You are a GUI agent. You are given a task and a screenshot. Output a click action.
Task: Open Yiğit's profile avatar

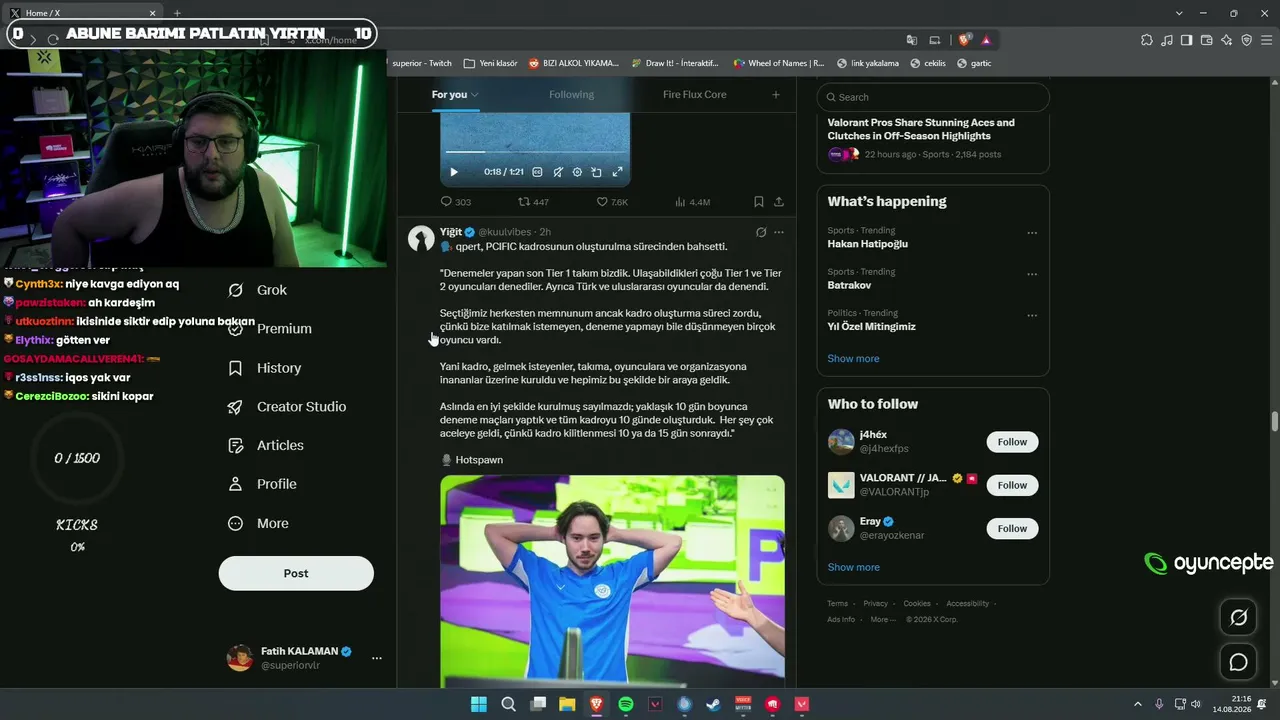click(421, 238)
